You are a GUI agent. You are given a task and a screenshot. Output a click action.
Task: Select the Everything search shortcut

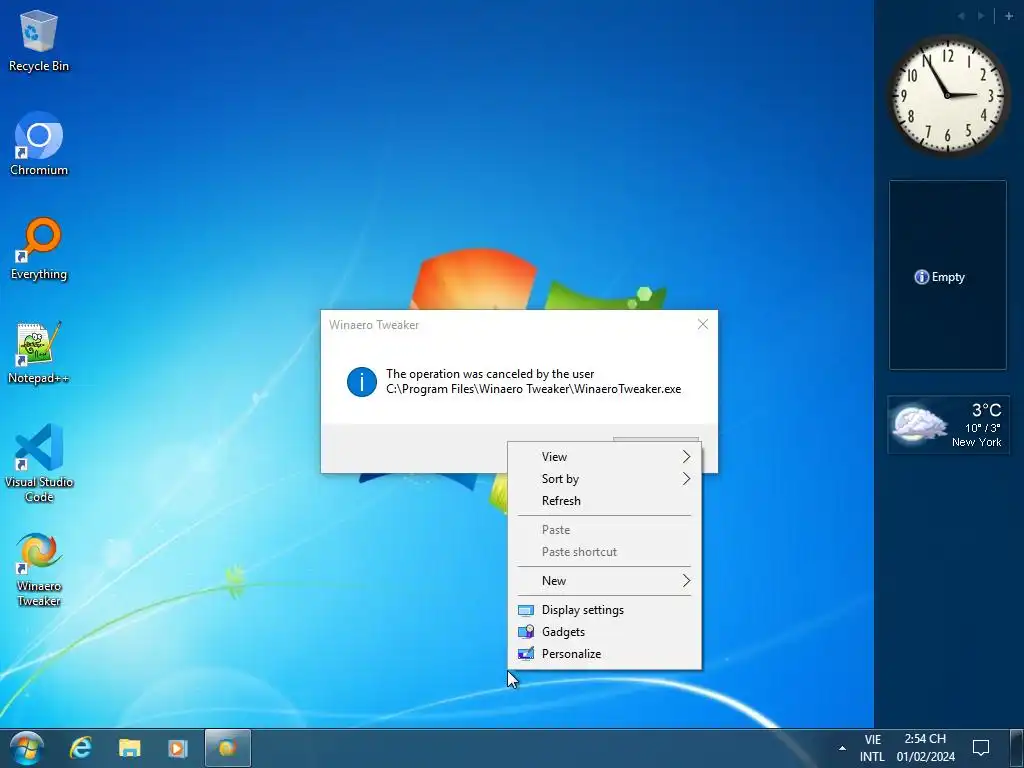tap(39, 249)
